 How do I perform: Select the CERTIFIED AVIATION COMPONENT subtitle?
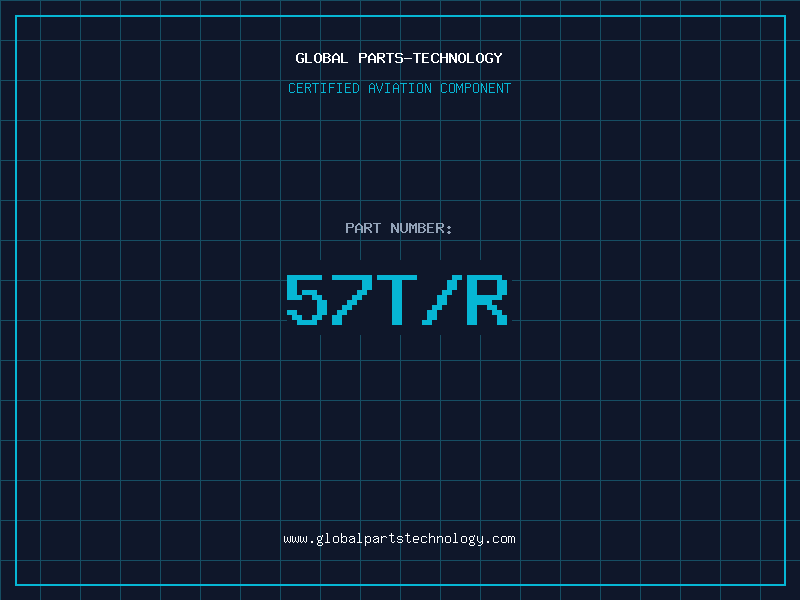(399, 88)
